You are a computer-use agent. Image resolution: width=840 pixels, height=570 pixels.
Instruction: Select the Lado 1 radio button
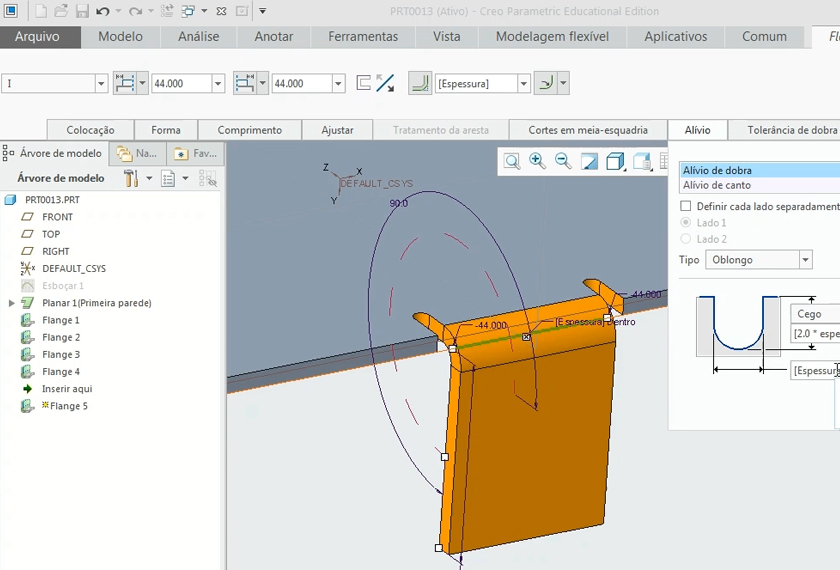(x=686, y=223)
